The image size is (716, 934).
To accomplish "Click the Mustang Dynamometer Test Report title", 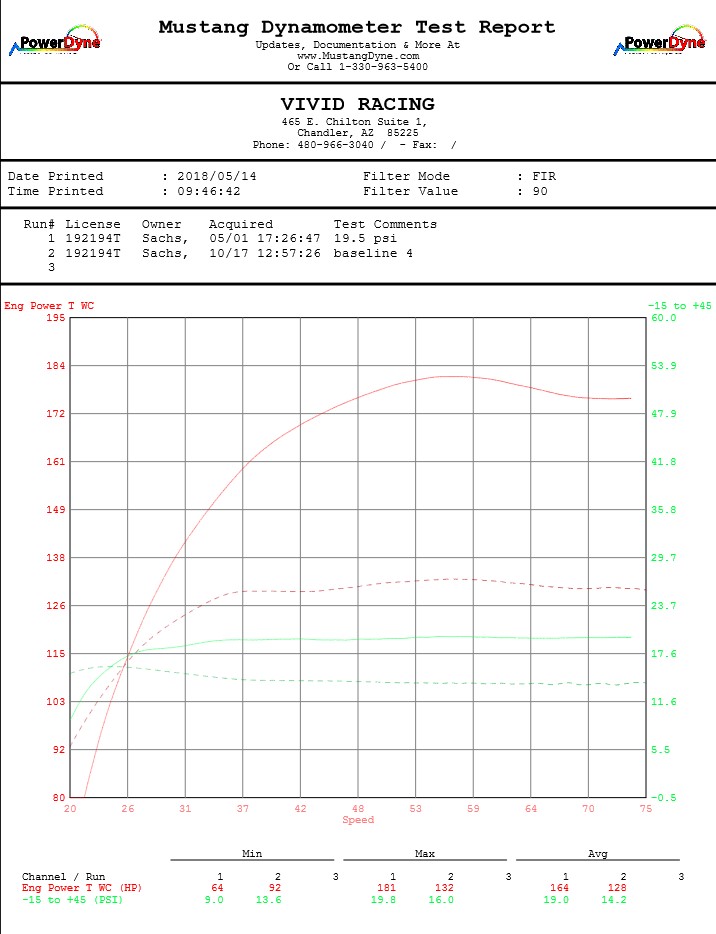I will tap(357, 27).
